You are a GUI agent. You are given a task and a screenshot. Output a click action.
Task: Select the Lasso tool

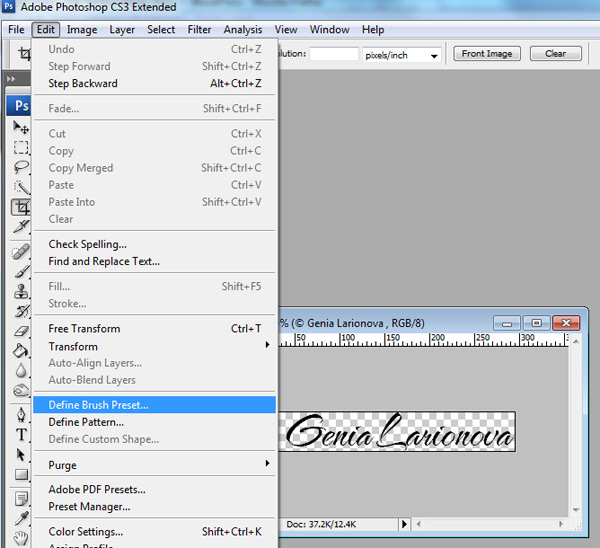tap(21, 167)
